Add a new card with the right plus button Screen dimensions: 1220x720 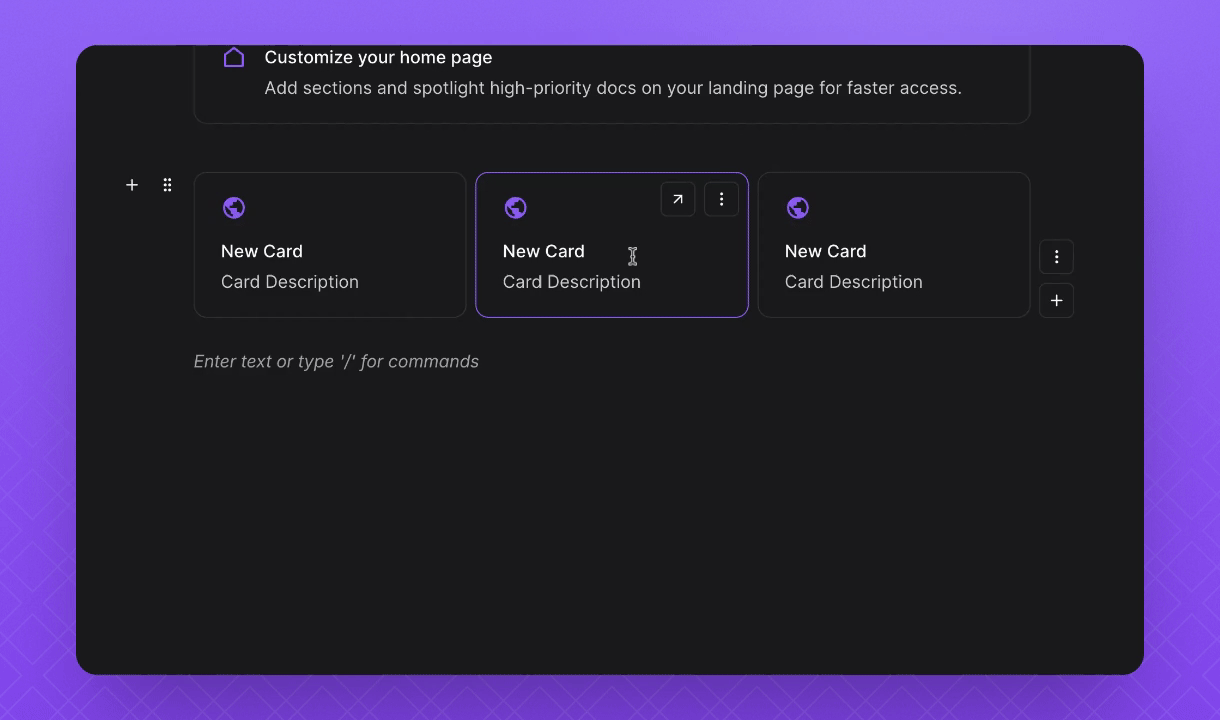click(x=1056, y=301)
